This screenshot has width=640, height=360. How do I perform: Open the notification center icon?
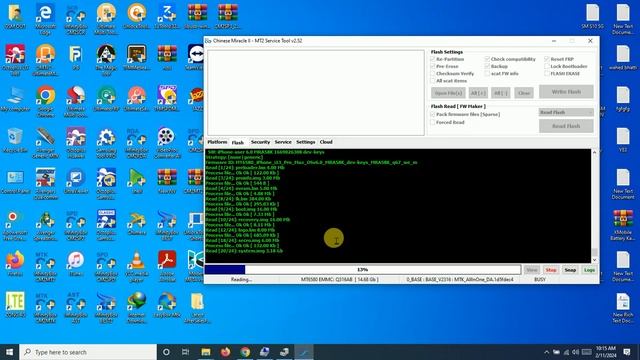[x=627, y=352]
